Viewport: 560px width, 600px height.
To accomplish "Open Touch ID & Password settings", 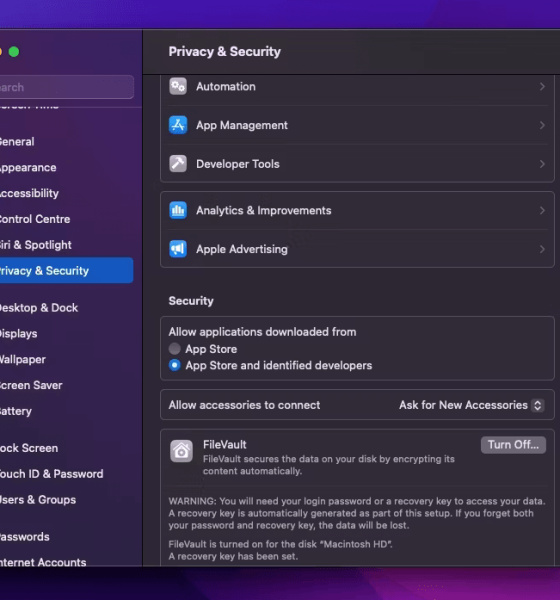I will tap(51, 474).
